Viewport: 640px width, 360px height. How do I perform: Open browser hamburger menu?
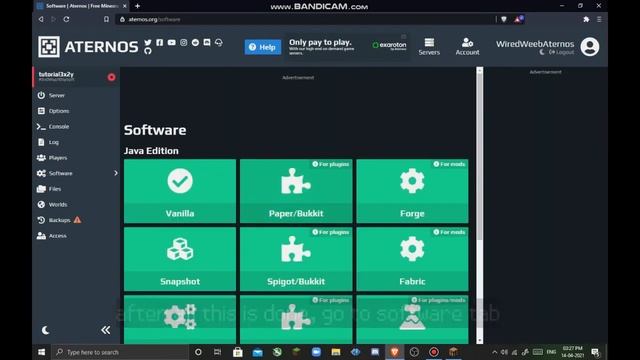(x=599, y=19)
